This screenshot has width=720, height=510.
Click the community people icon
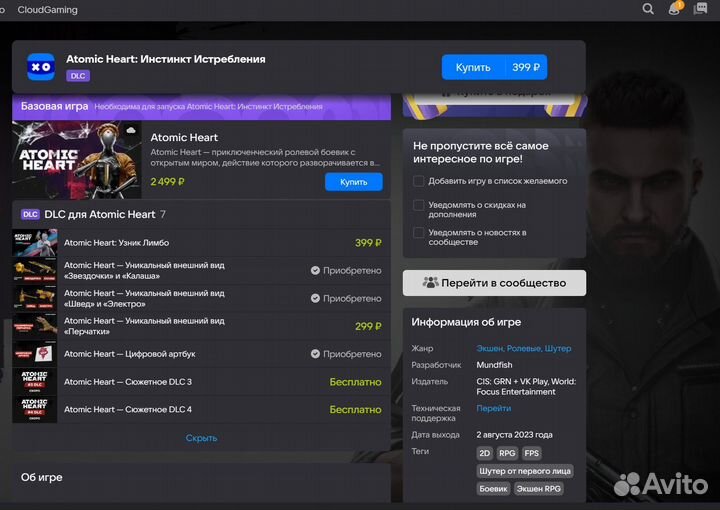point(431,283)
